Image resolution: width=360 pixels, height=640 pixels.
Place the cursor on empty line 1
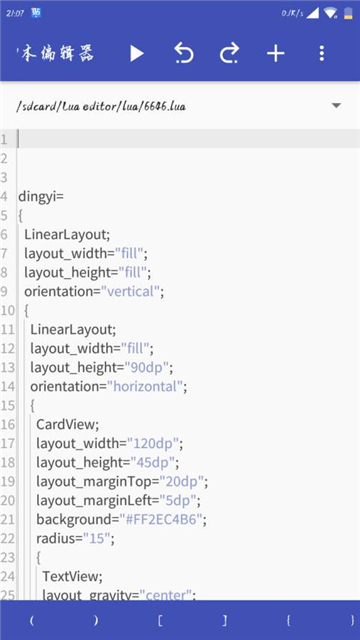(x=188, y=139)
